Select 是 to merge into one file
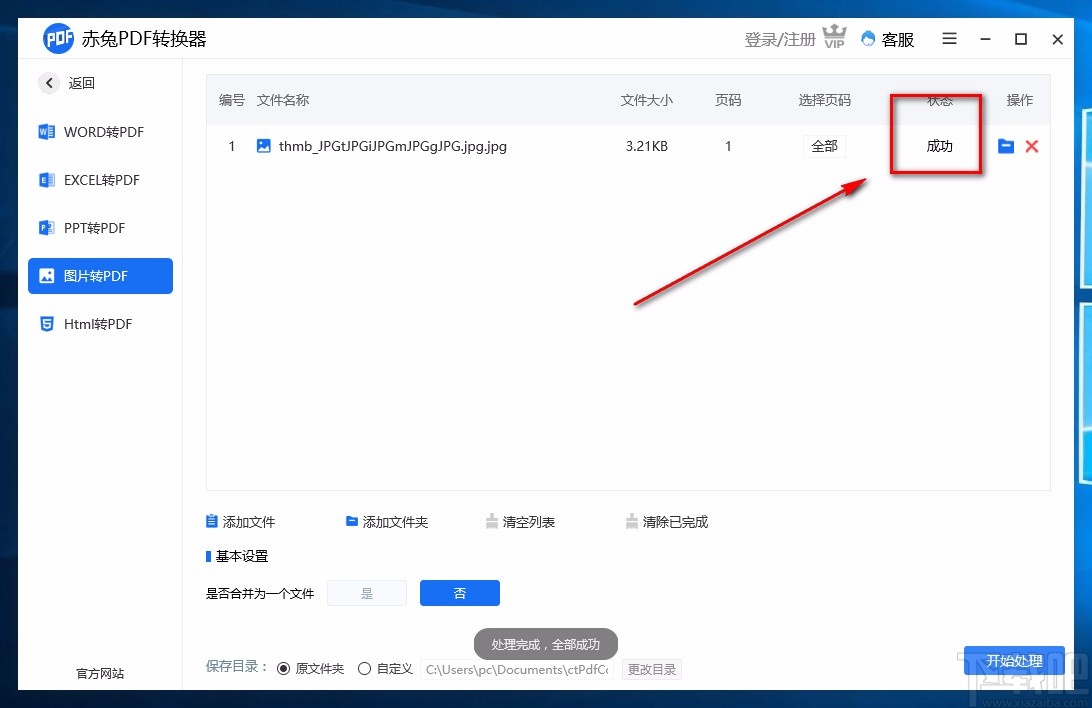The image size is (1092, 708). [366, 592]
